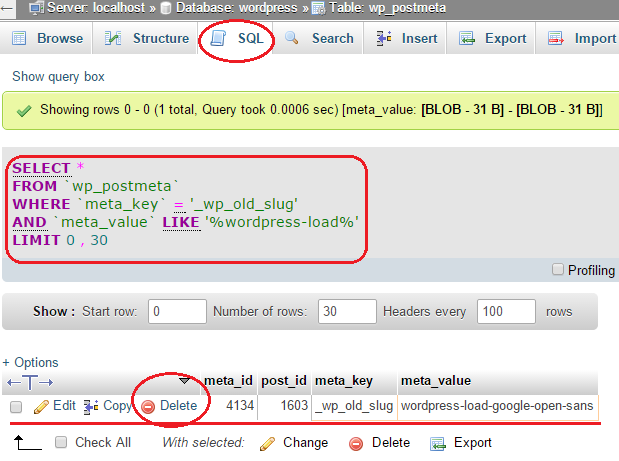The image size is (619, 461).
Task: Expand the + Options link
Action: 30,362
